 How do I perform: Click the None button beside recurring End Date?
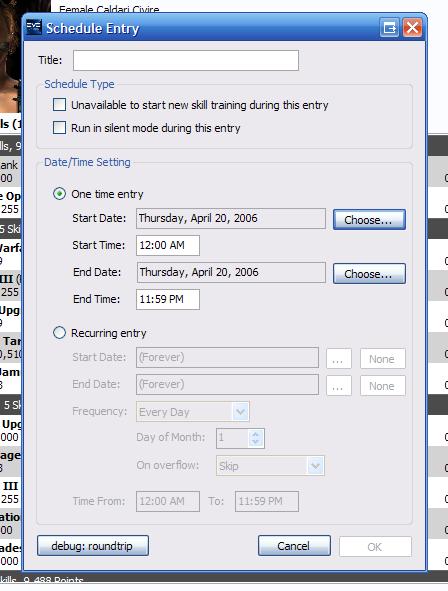(382, 386)
